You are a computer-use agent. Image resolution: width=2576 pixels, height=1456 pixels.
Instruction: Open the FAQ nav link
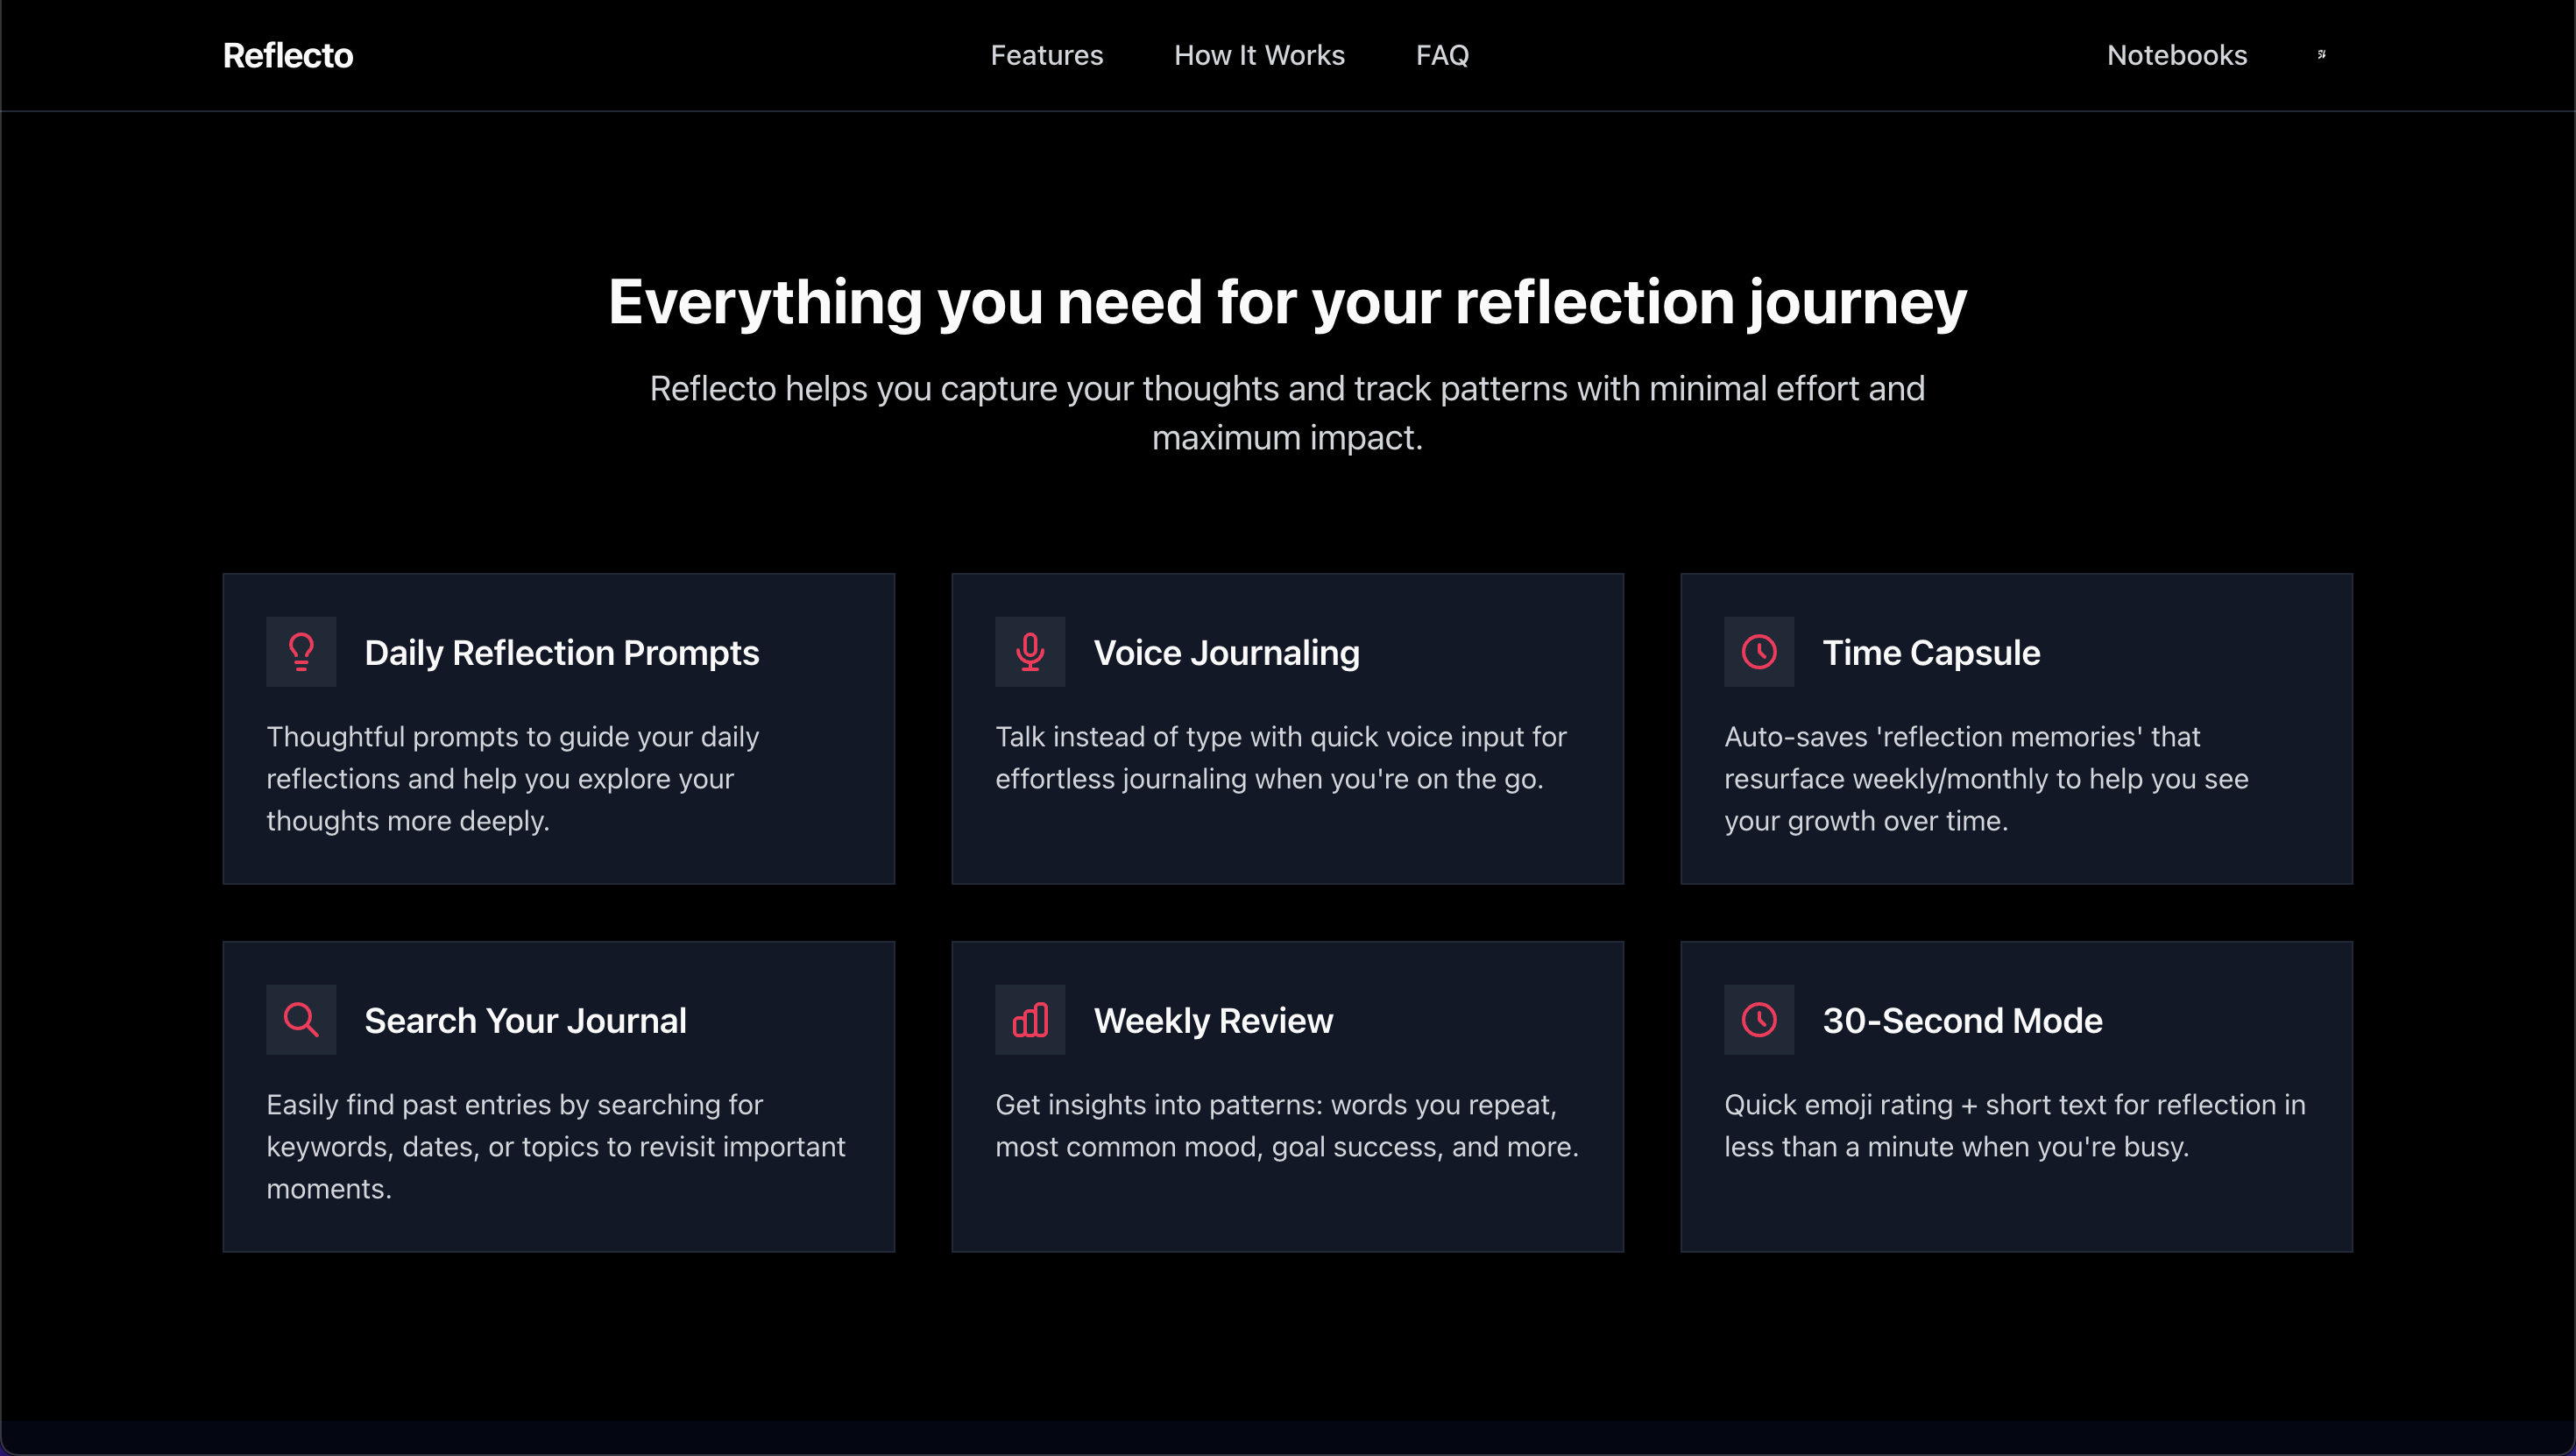[1442, 55]
